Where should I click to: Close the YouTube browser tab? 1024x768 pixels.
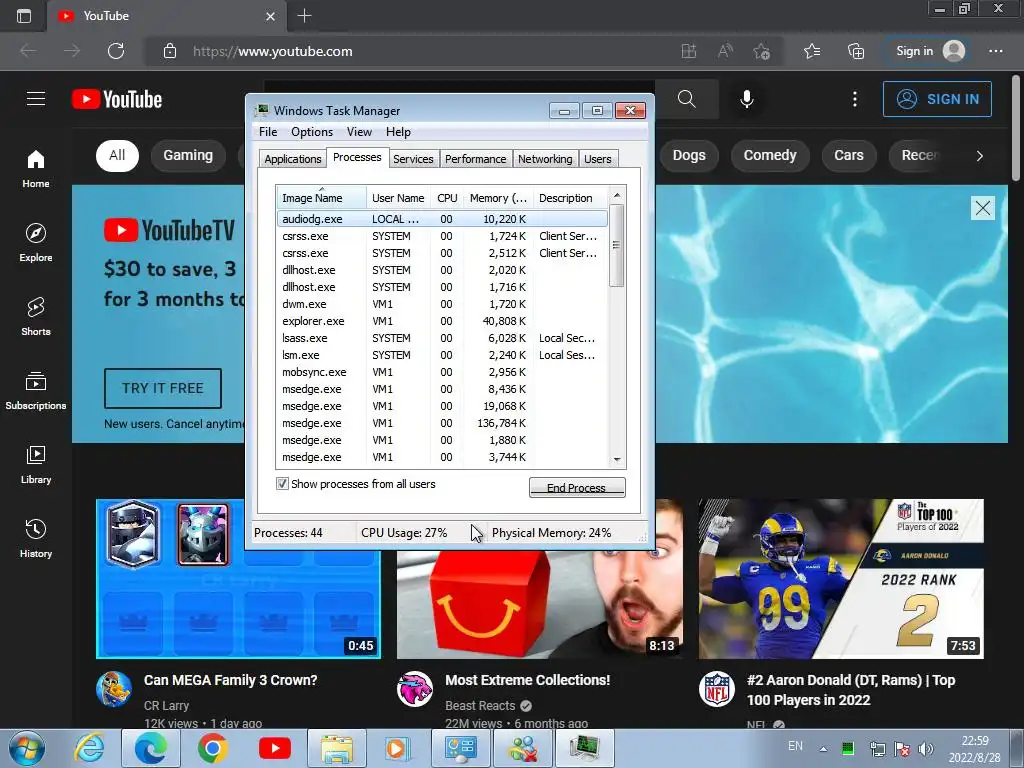click(270, 16)
